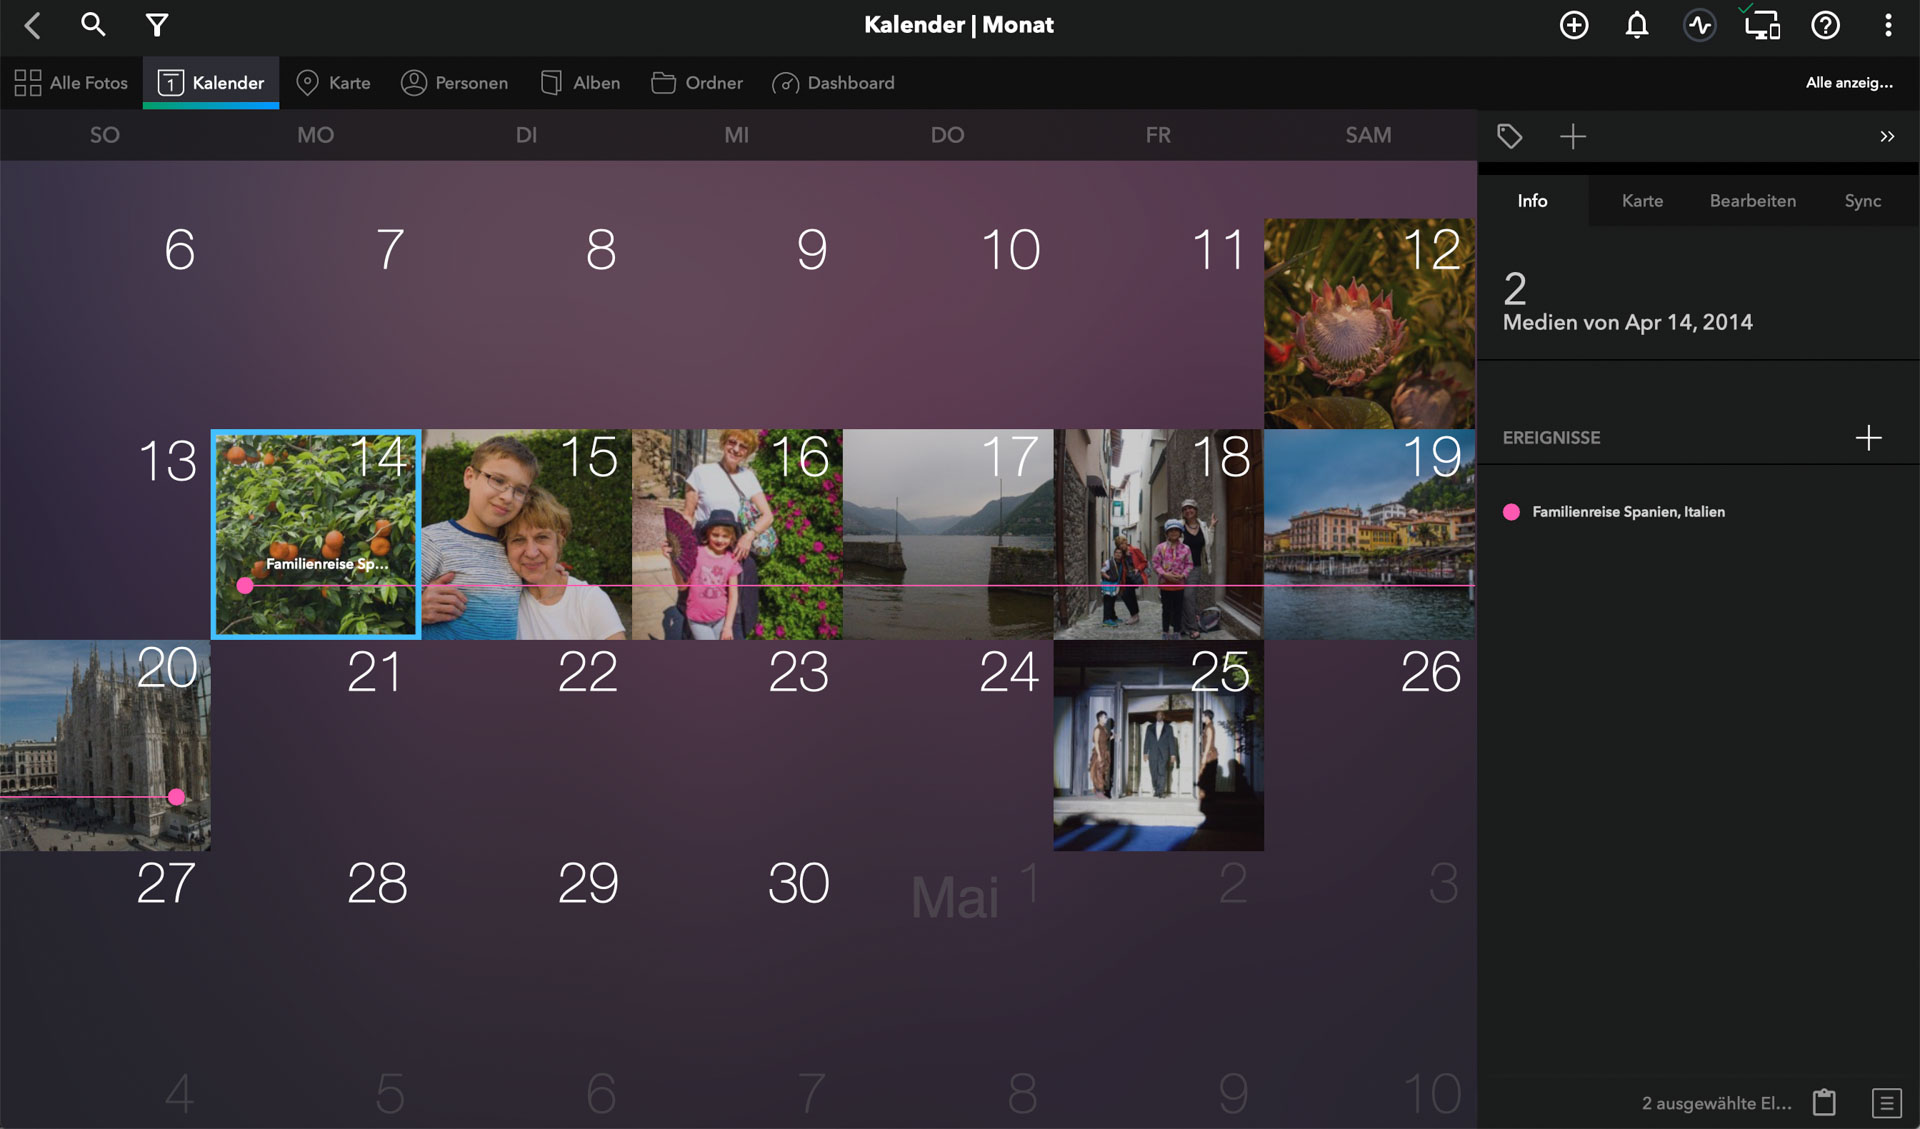1920x1129 pixels.
Task: Open the filter funnel icon
Action: 157,25
